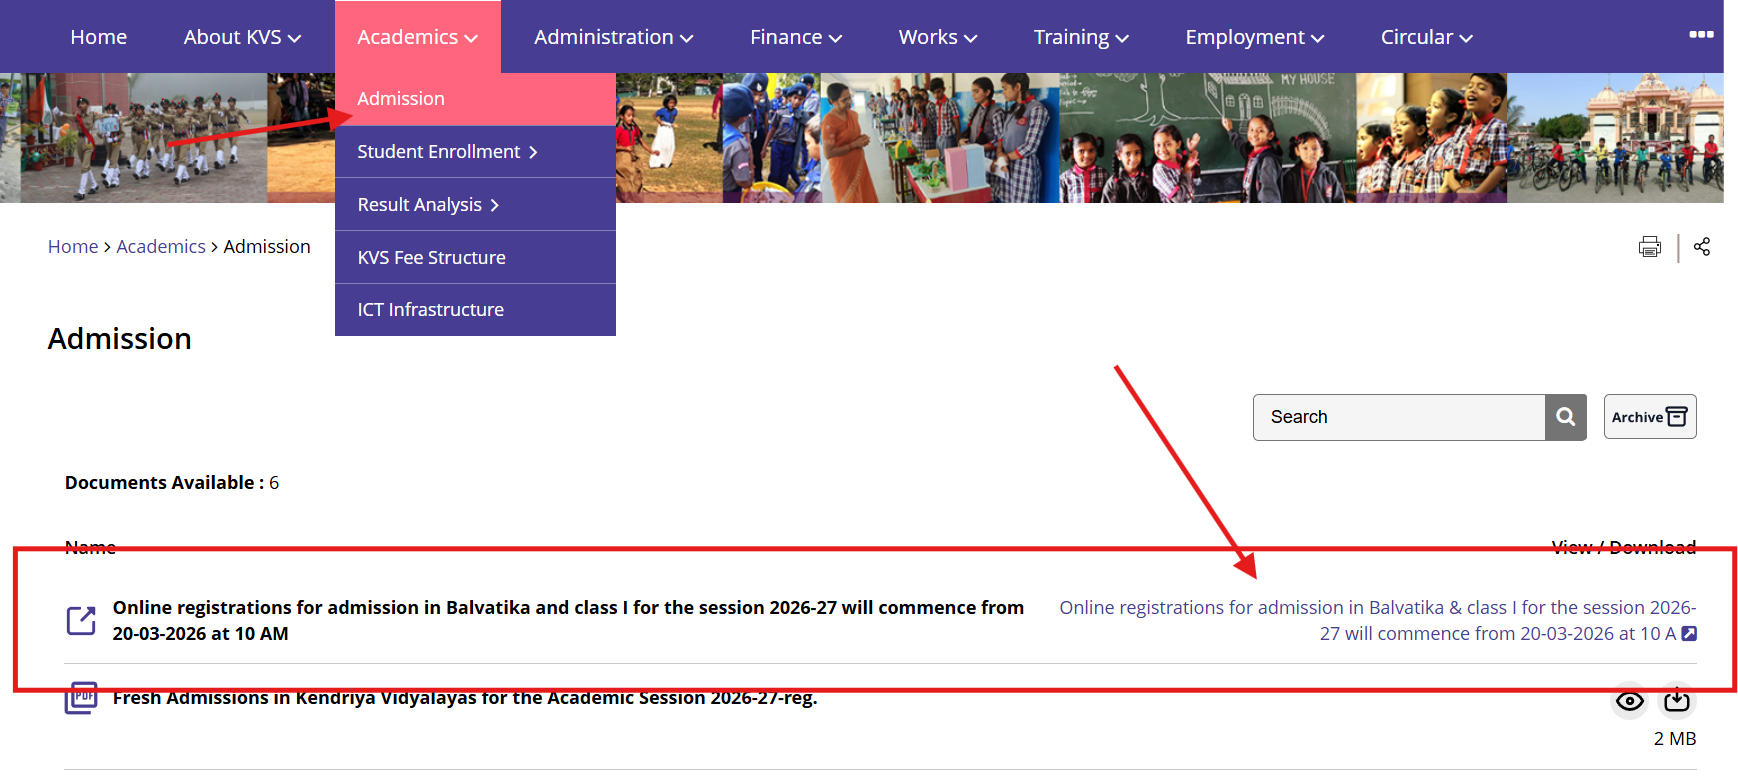Click the PDF icon next to Fresh Admissions
The height and width of the screenshot is (778, 1738).
click(x=81, y=698)
